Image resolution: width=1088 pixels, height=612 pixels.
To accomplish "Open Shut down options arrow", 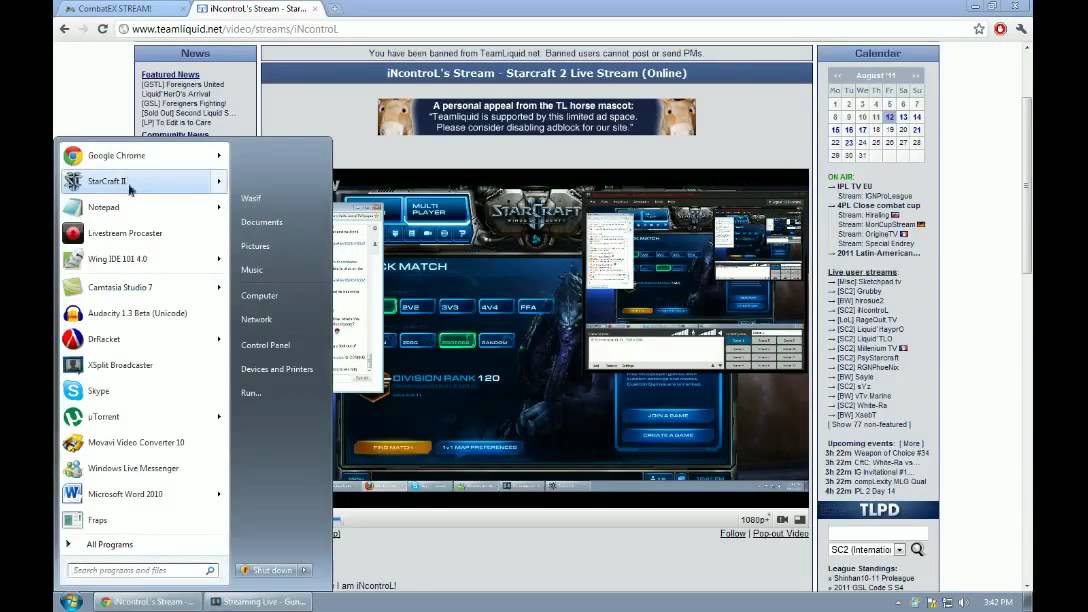I will 304,570.
